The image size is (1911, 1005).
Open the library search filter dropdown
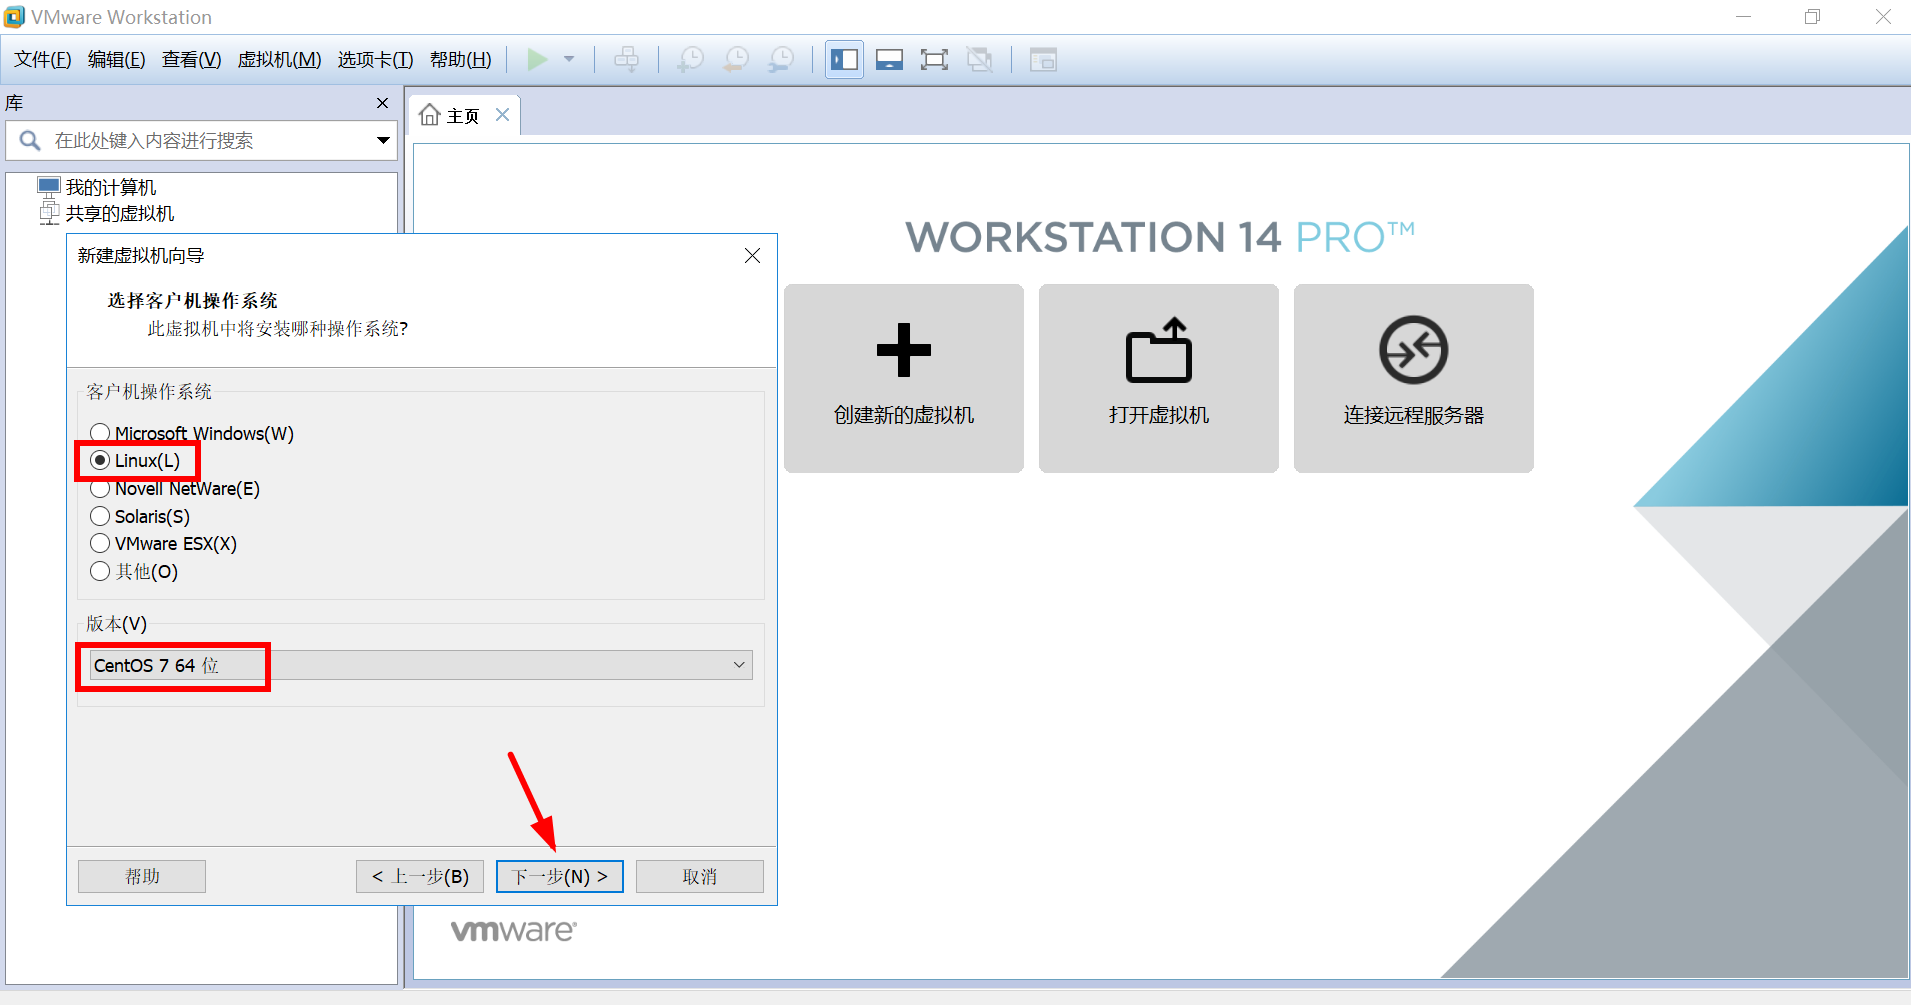coord(383,141)
